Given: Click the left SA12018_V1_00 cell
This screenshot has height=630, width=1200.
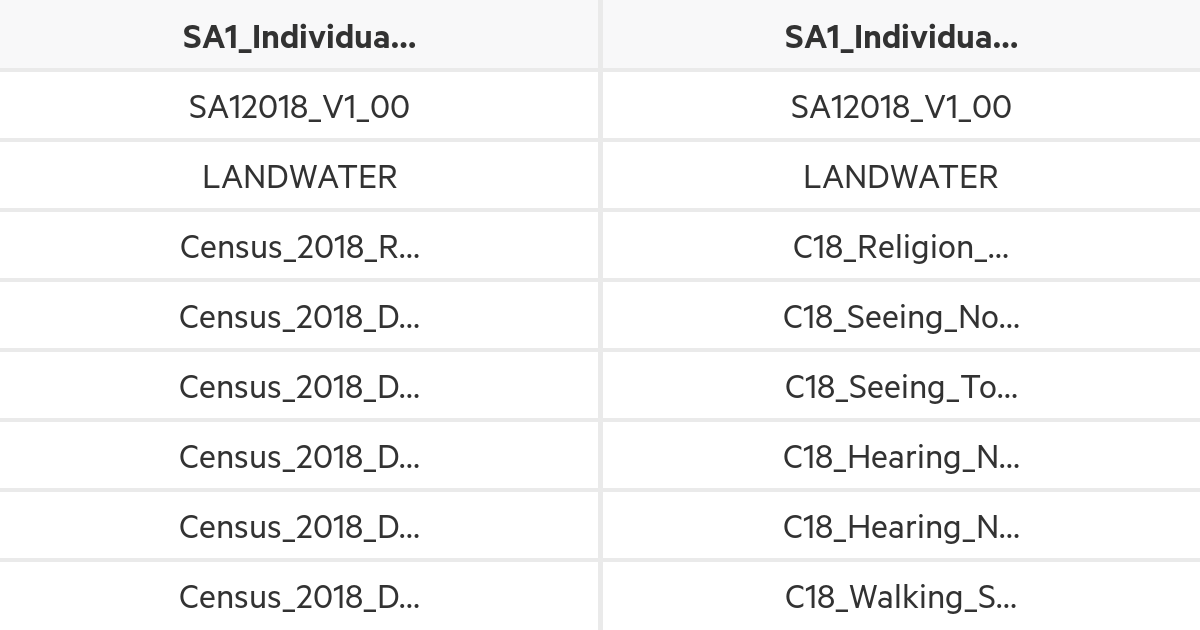Looking at the screenshot, I should (x=300, y=106).
